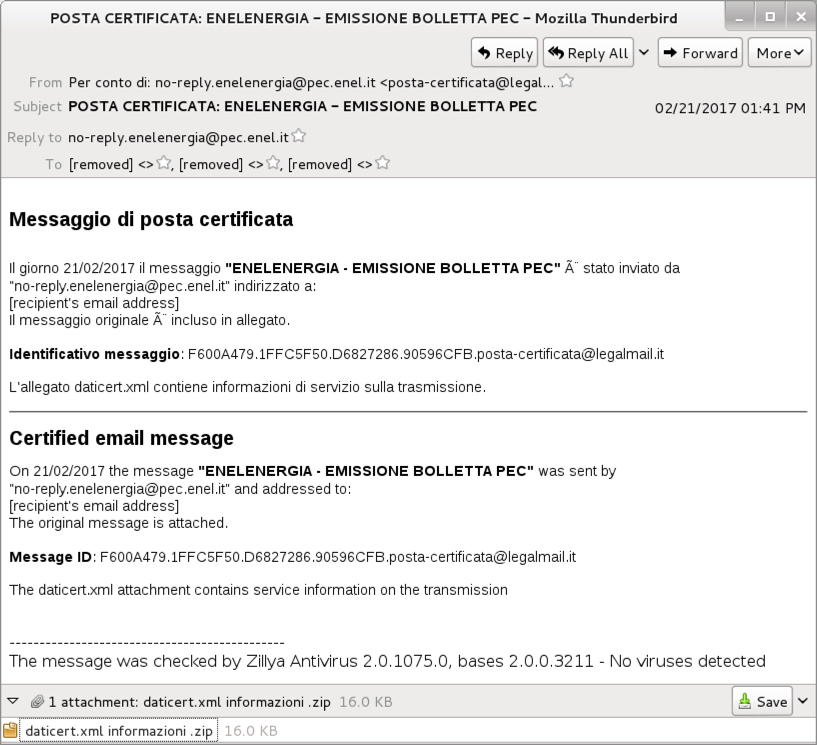Click 'The daticert.xml attachment contains service information' text
This screenshot has height=745, width=817.
(258, 590)
